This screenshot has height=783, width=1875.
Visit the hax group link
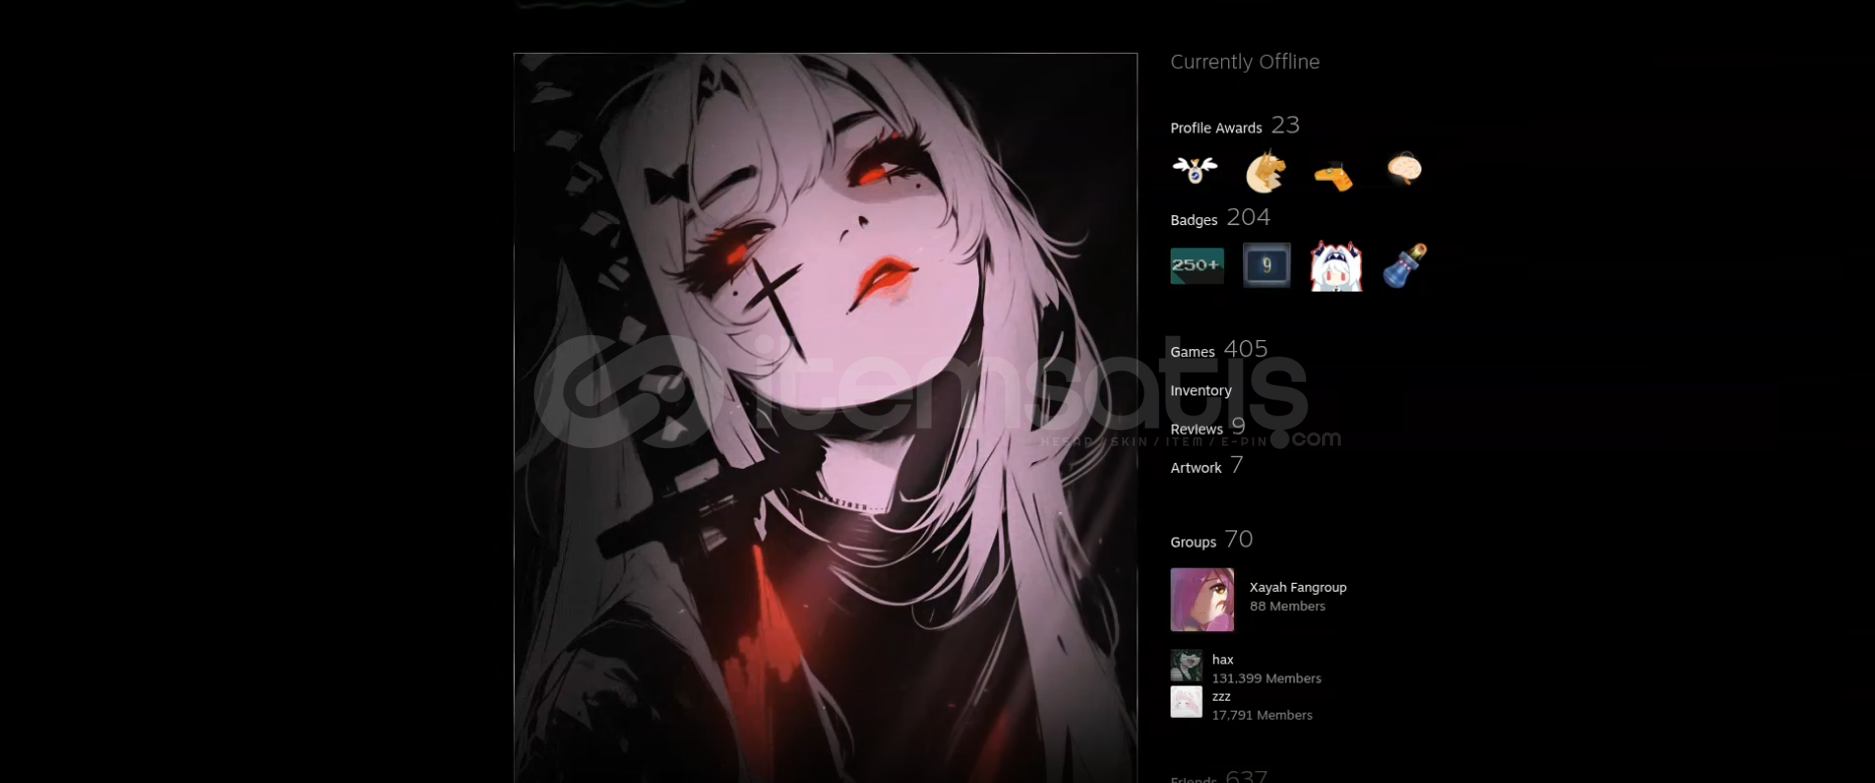pos(1223,660)
